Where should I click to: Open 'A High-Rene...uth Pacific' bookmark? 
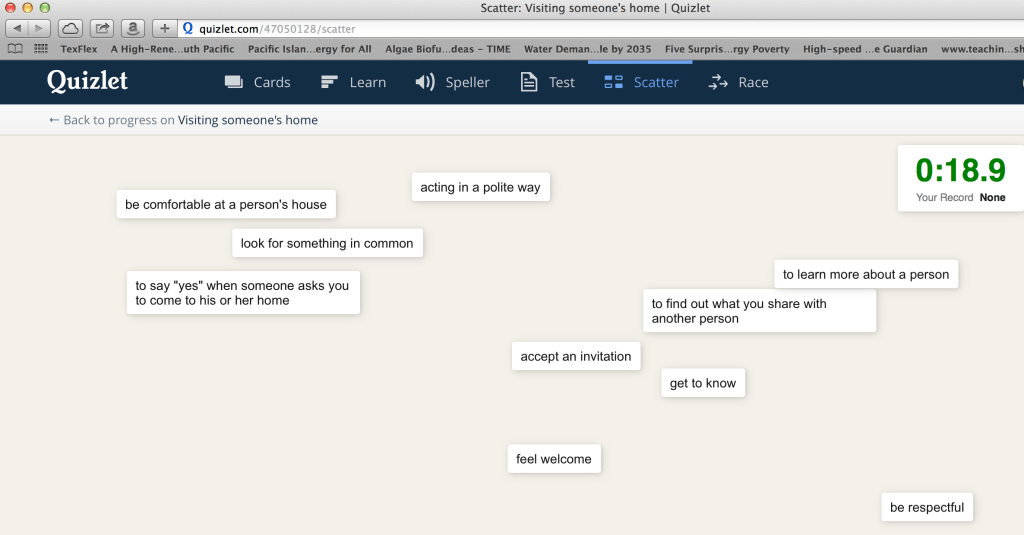172,49
